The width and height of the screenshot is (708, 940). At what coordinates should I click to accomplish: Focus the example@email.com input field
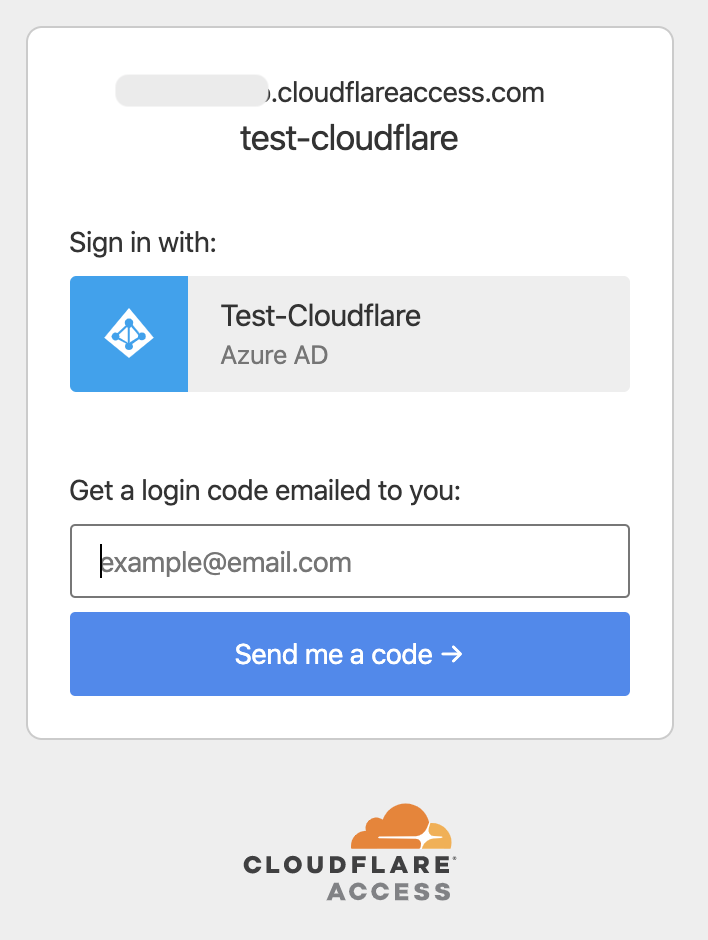pyautogui.click(x=350, y=562)
